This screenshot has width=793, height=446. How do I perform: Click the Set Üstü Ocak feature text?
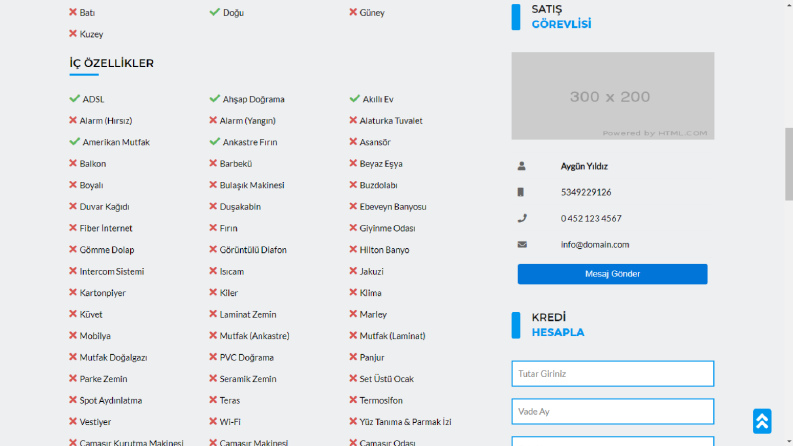(386, 379)
